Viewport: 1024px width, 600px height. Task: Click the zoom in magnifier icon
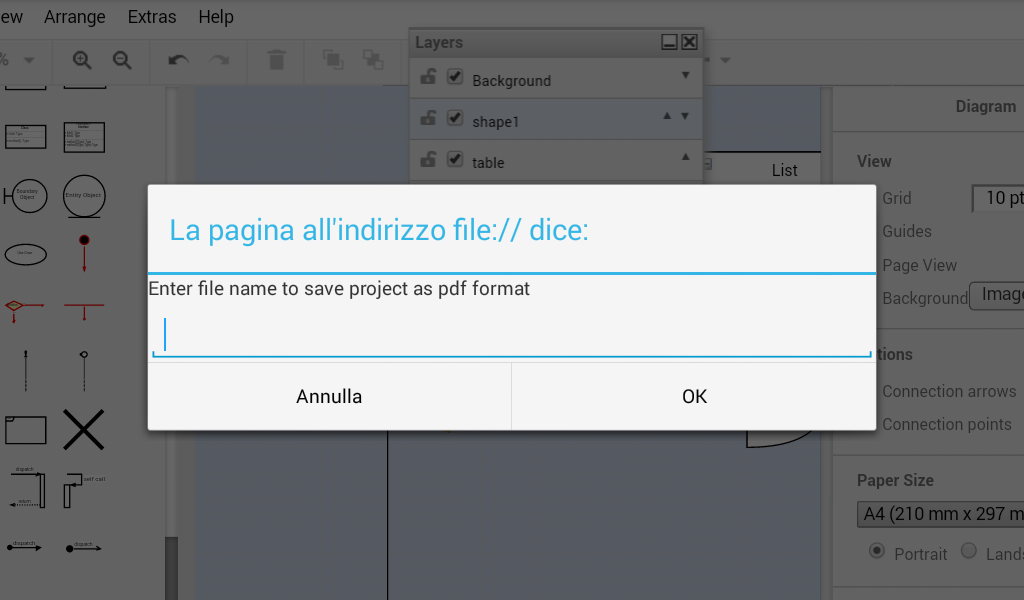pyautogui.click(x=82, y=60)
